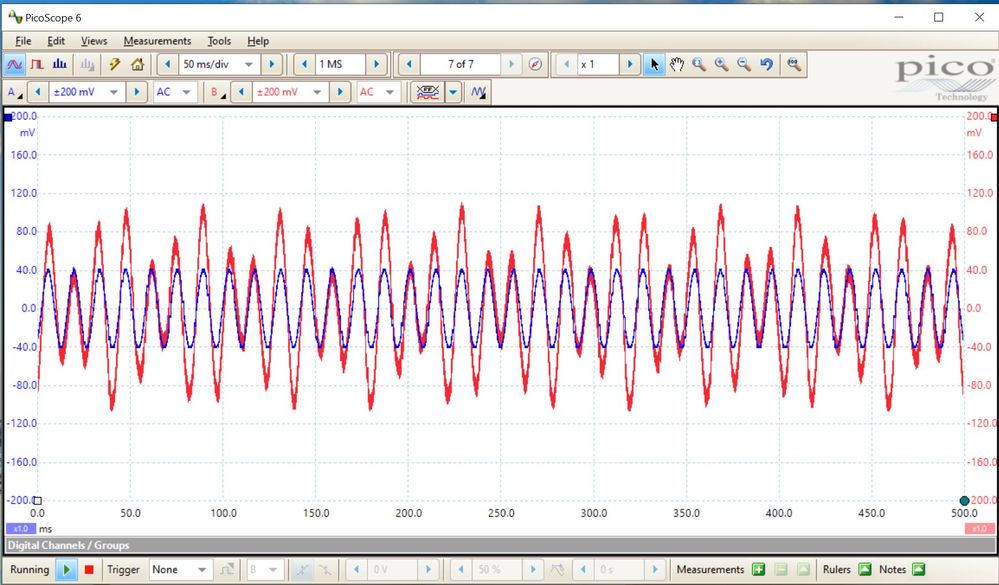Toggle the Rulers legend button

865,570
